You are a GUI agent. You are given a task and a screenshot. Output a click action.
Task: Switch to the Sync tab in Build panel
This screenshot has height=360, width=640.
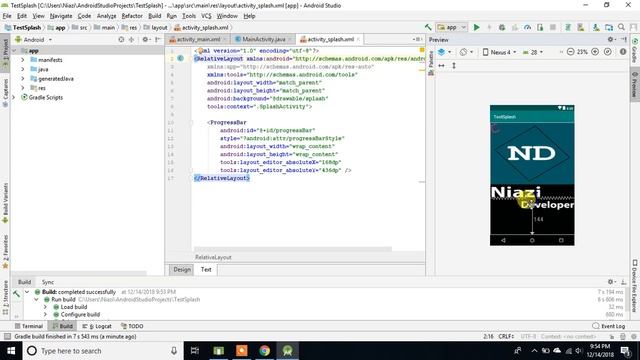click(48, 282)
